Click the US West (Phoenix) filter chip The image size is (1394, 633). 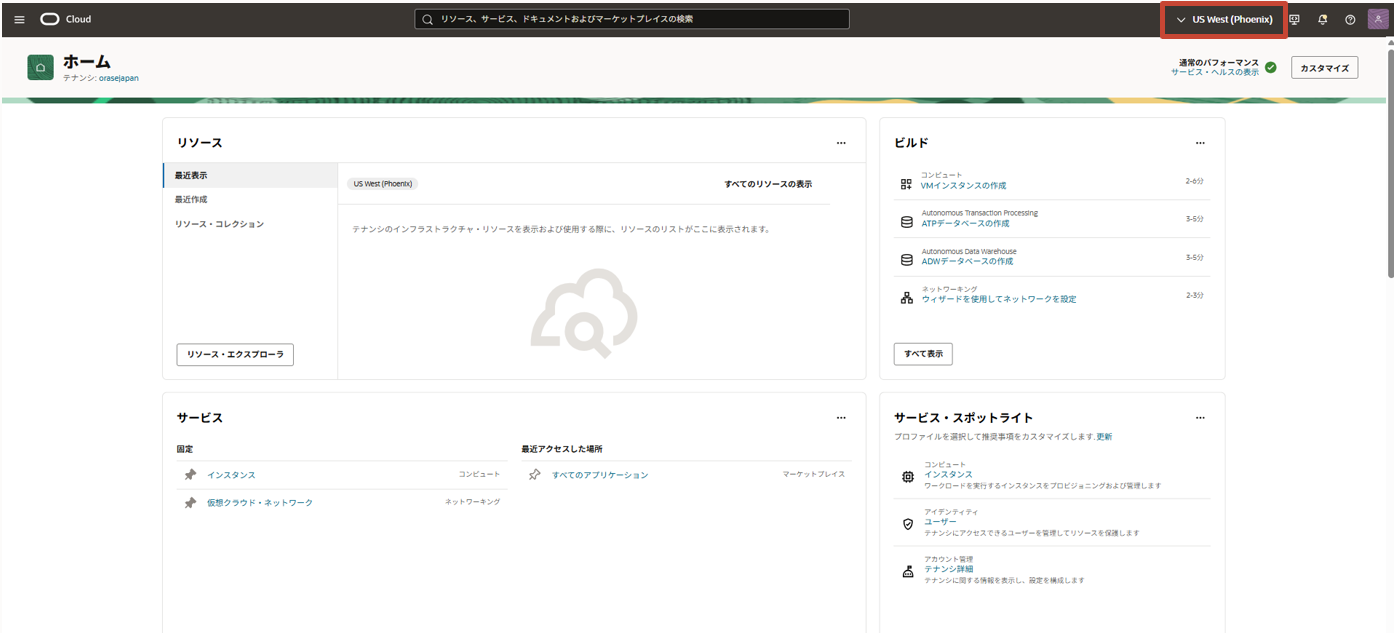pyautogui.click(x=382, y=184)
